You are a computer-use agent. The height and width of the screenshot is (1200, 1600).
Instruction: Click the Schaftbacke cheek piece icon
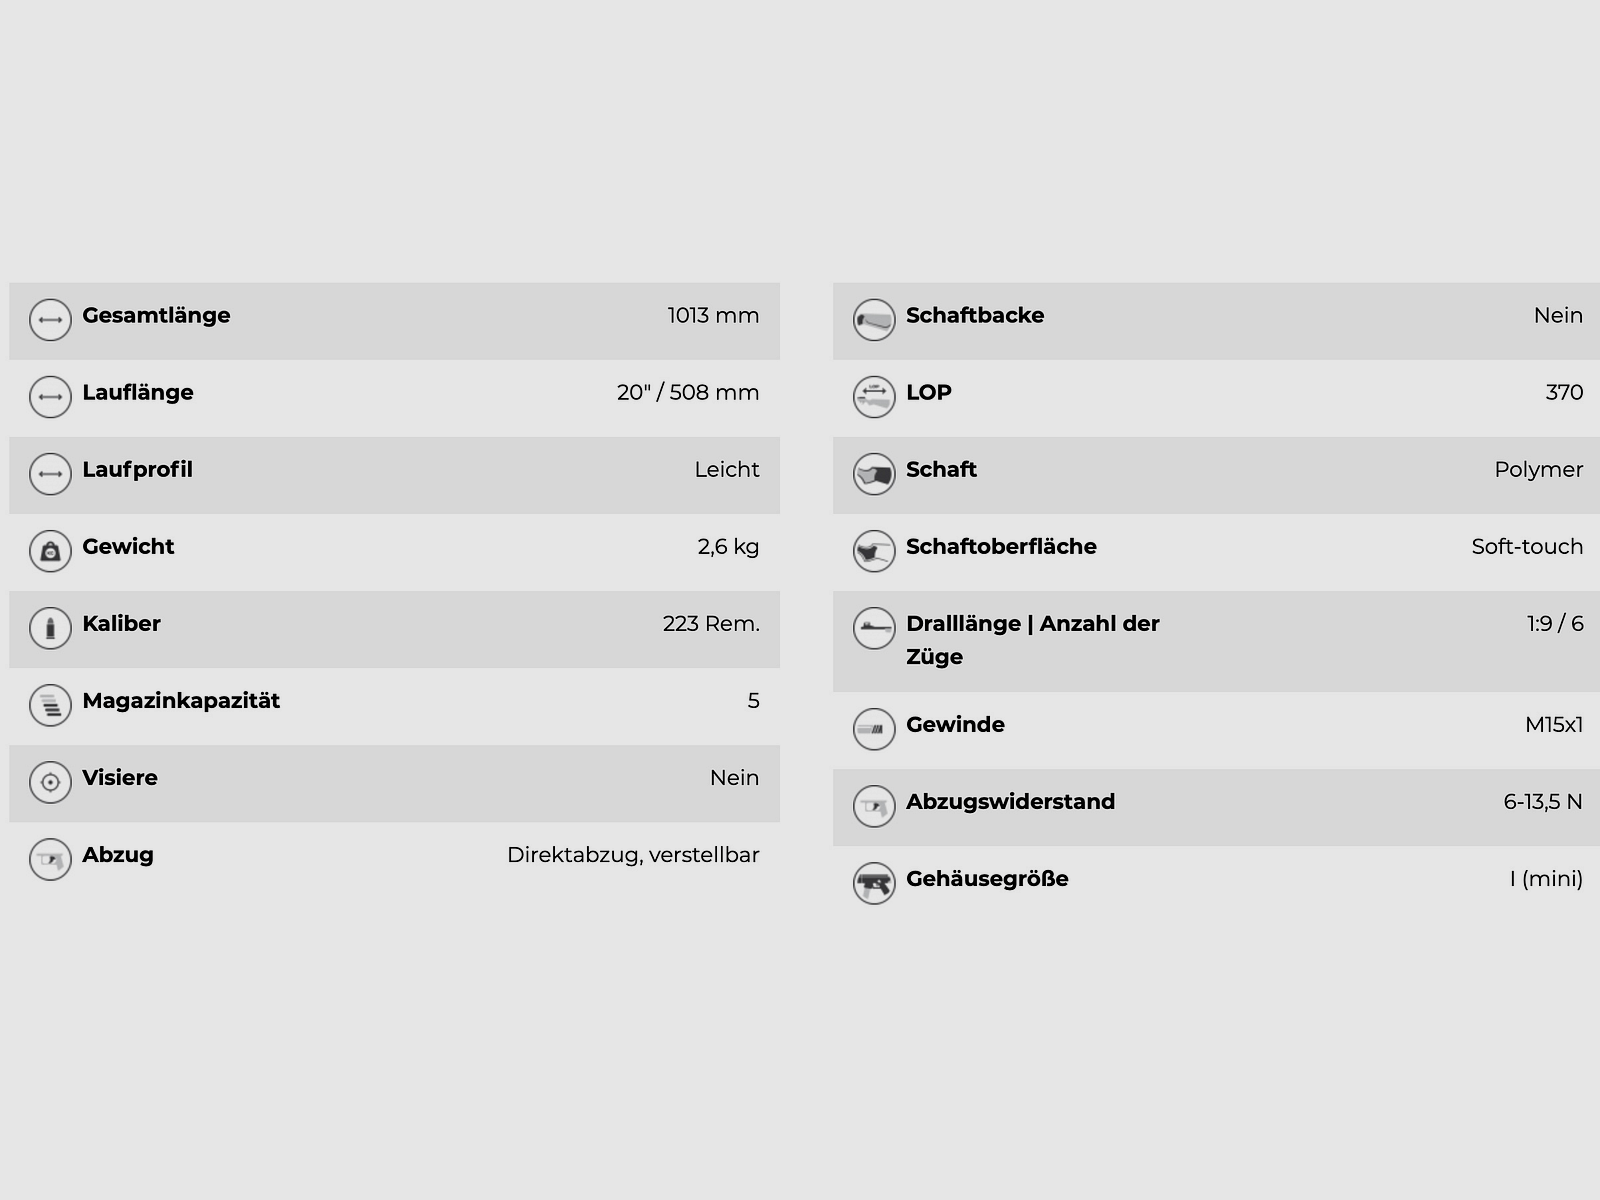tap(874, 320)
